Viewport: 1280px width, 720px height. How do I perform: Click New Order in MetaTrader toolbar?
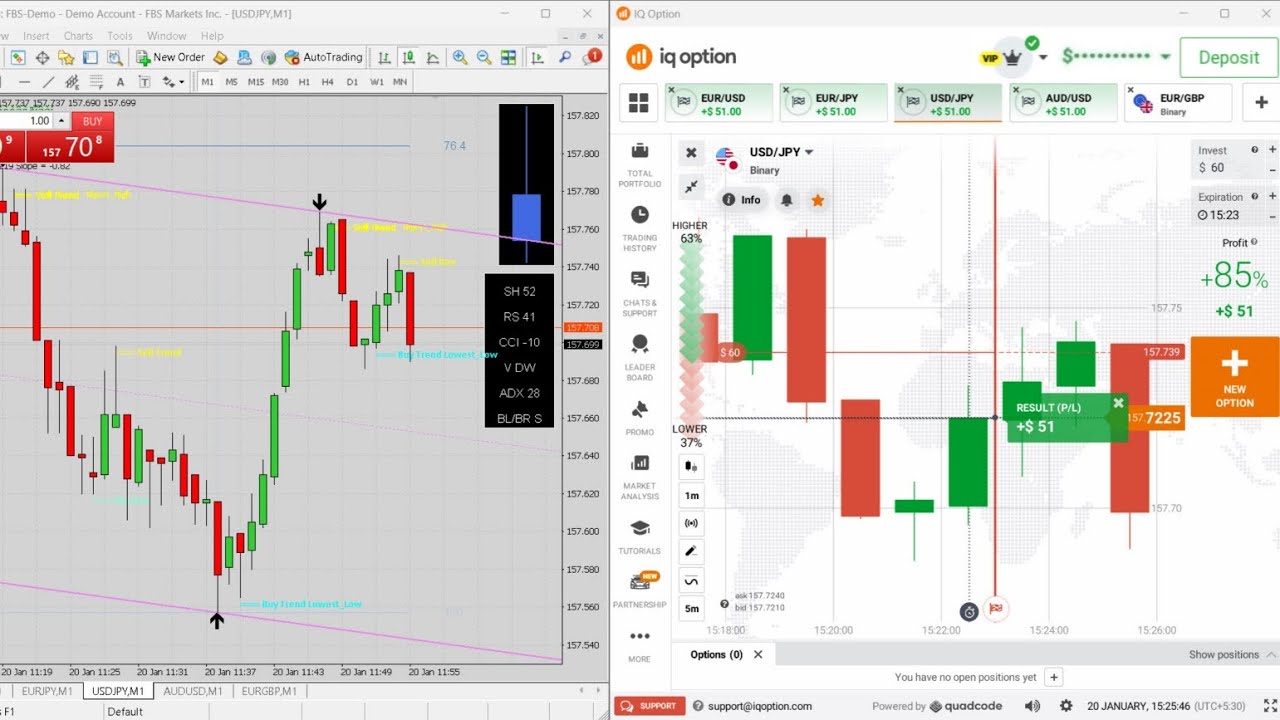[x=170, y=57]
